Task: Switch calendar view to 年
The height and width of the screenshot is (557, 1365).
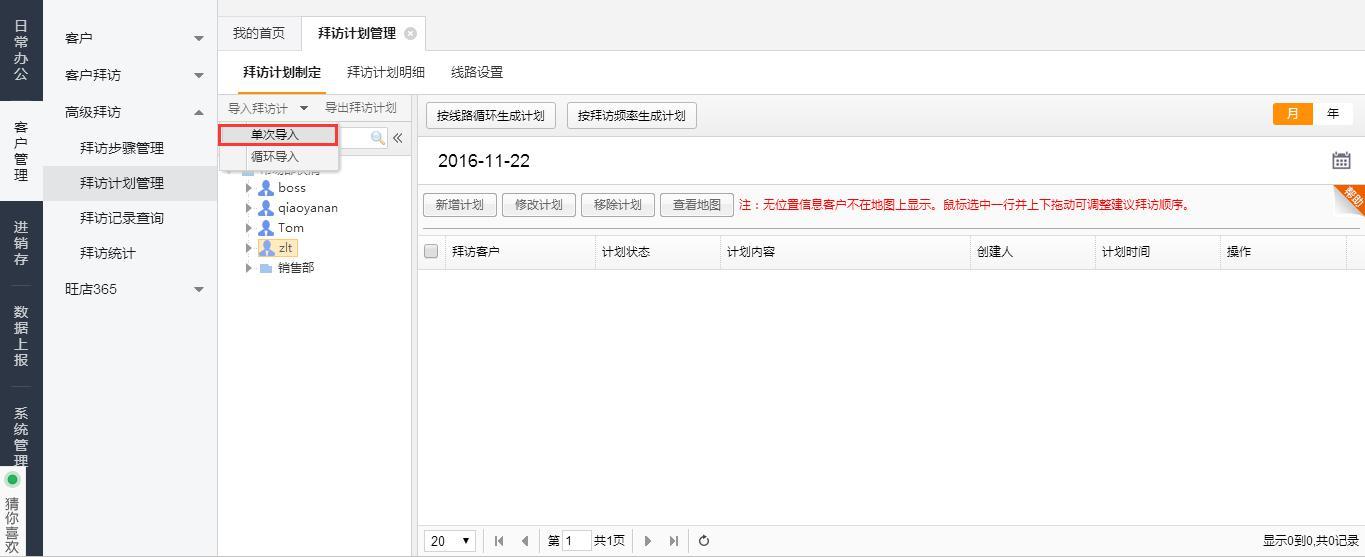Action: pyautogui.click(x=1332, y=113)
